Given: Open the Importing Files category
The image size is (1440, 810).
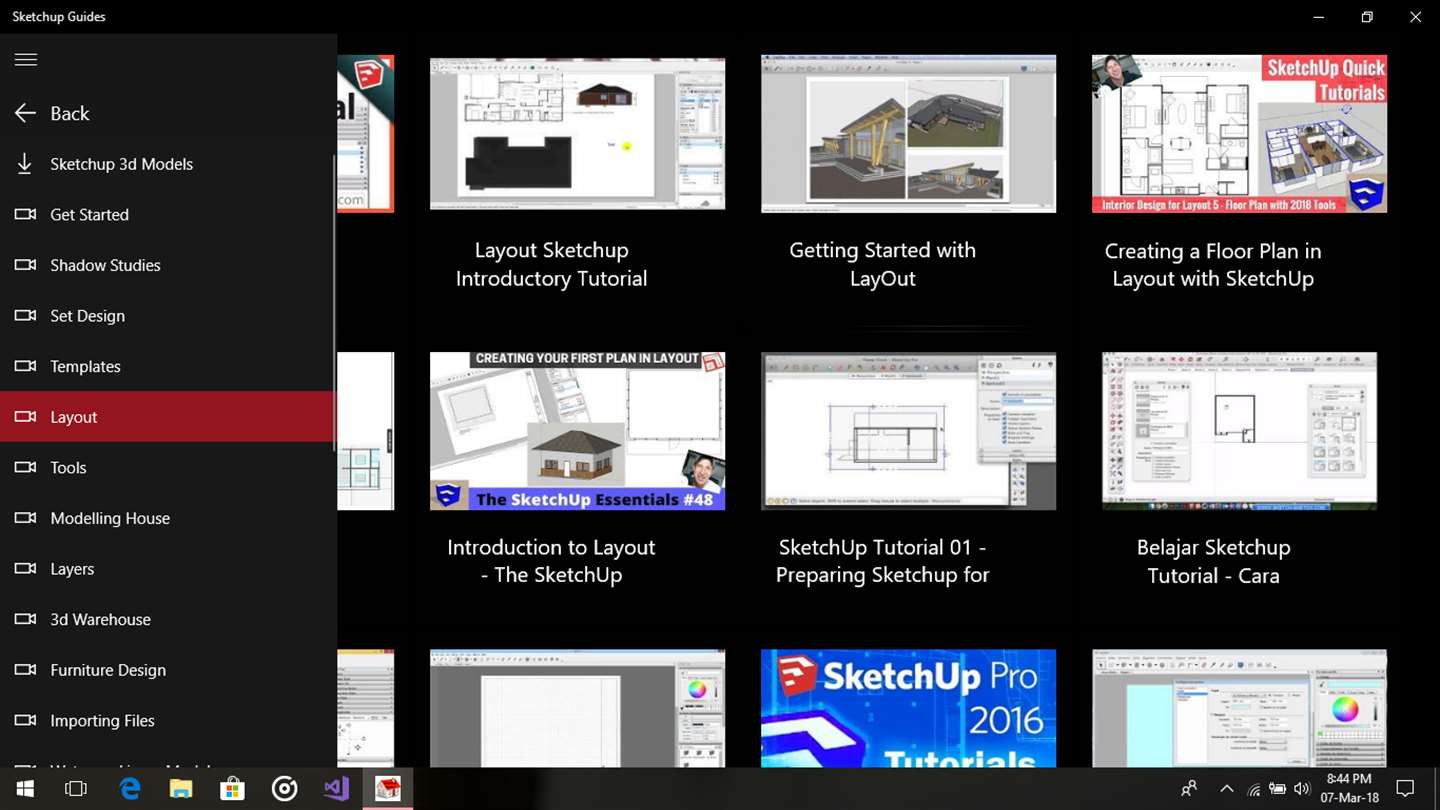Looking at the screenshot, I should 168,720.
